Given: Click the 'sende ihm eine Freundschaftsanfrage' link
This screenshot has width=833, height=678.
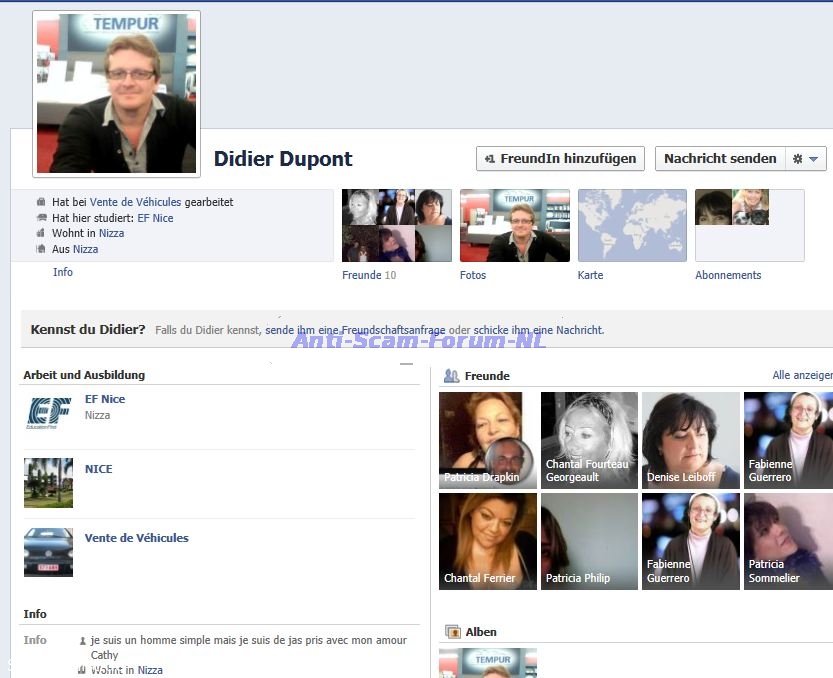Looking at the screenshot, I should 355,330.
